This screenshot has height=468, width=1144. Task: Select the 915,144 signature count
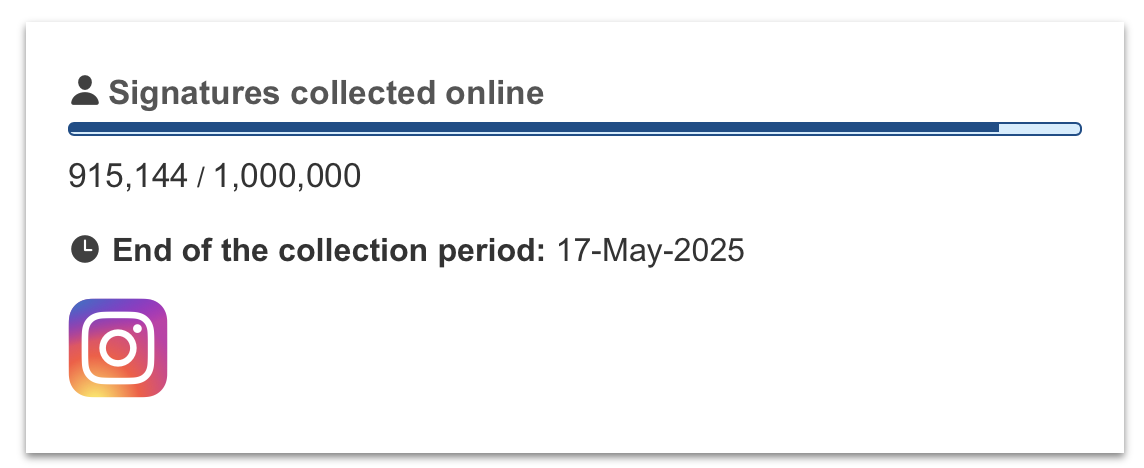coord(128,176)
